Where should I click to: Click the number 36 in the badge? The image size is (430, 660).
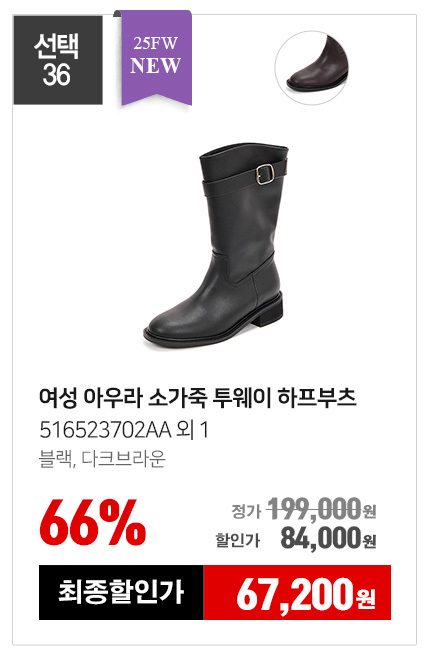click(56, 75)
